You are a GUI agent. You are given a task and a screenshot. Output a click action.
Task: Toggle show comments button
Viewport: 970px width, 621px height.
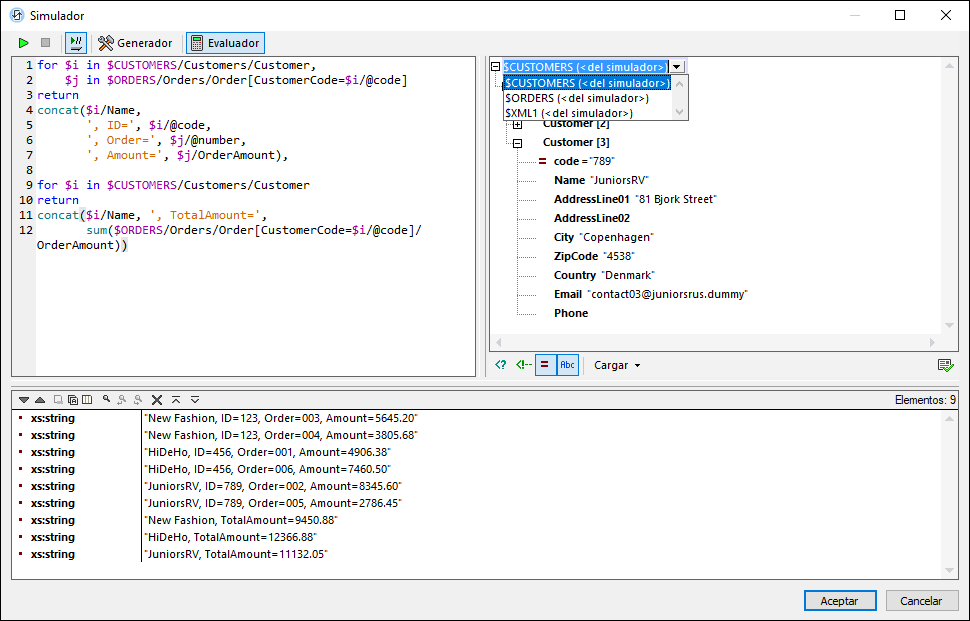click(x=523, y=365)
